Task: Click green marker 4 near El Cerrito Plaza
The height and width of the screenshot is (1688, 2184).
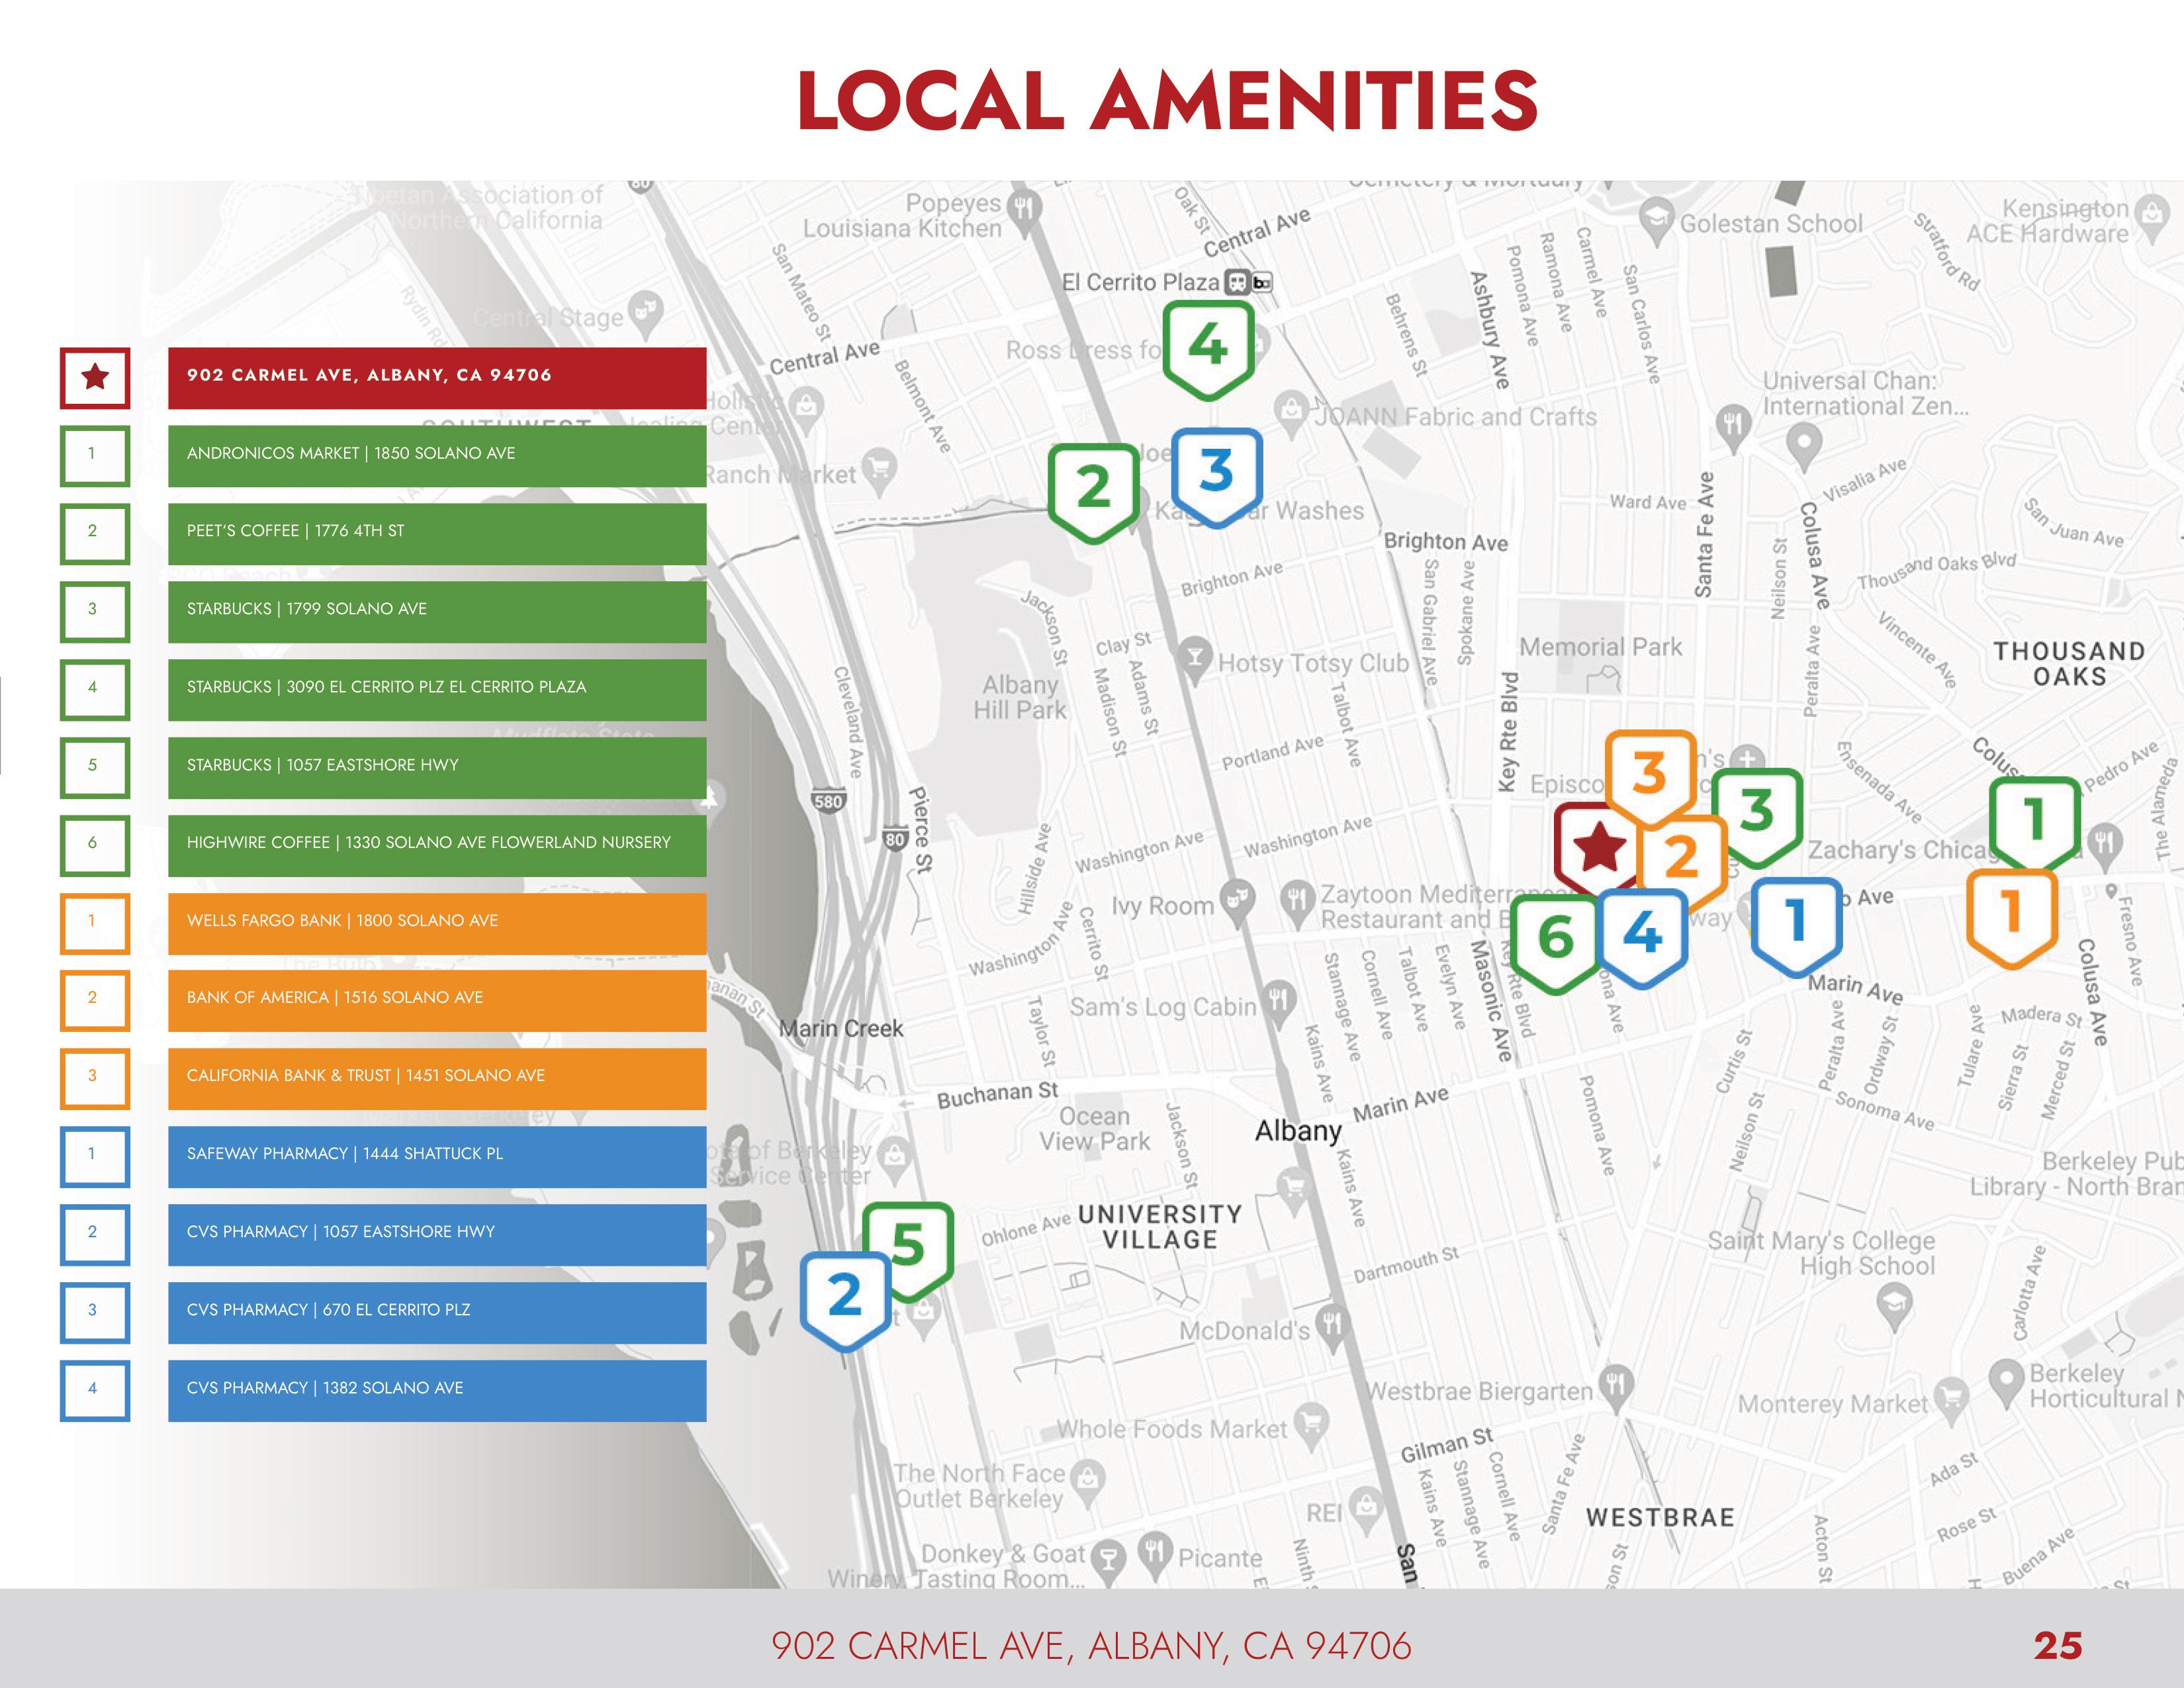Action: coord(1208,347)
